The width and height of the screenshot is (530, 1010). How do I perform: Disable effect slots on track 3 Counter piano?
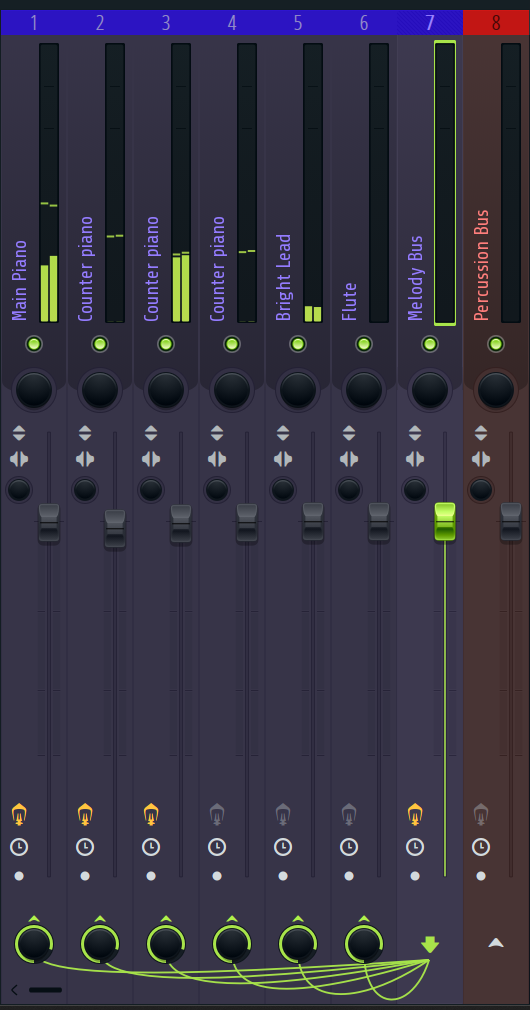(151, 815)
